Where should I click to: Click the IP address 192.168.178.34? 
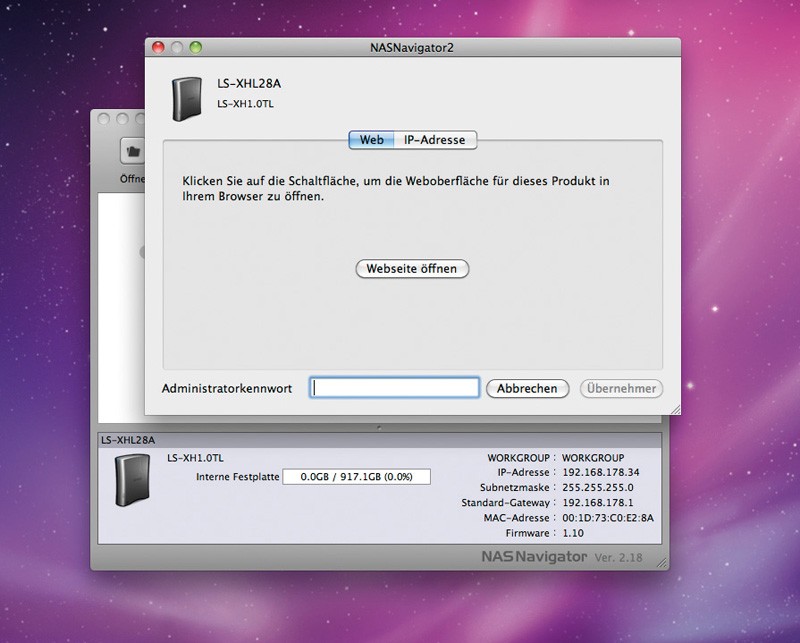pyautogui.click(x=601, y=473)
